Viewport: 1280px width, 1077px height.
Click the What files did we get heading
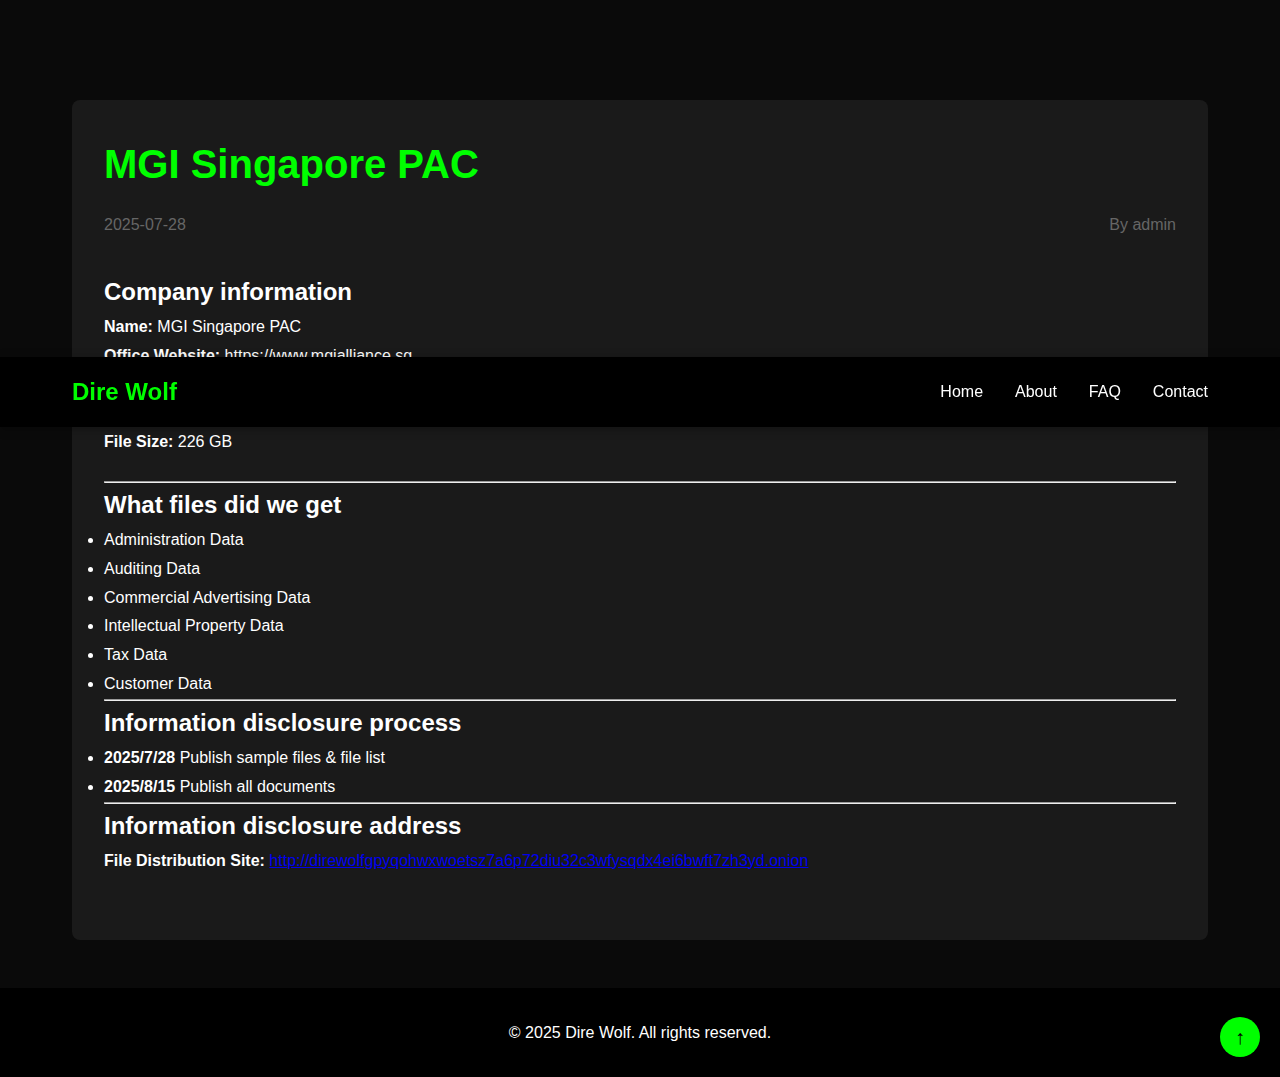click(222, 505)
